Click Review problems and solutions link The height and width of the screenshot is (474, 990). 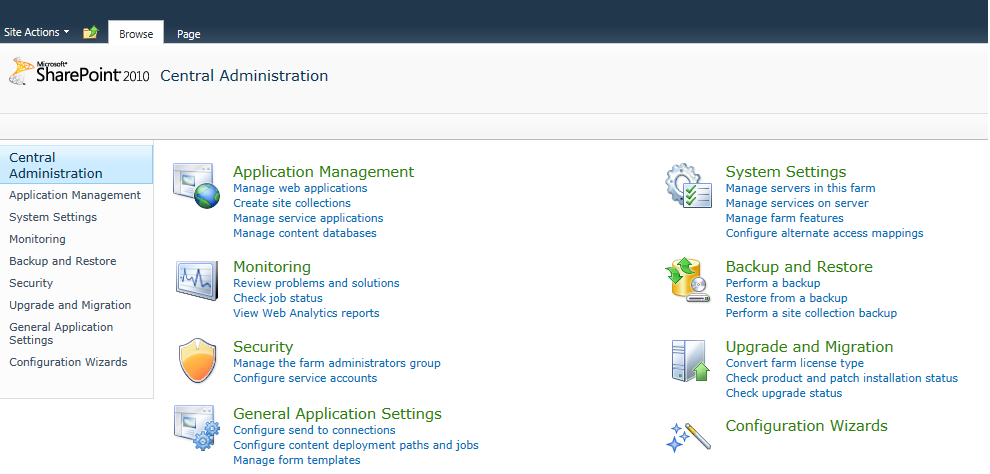click(316, 283)
